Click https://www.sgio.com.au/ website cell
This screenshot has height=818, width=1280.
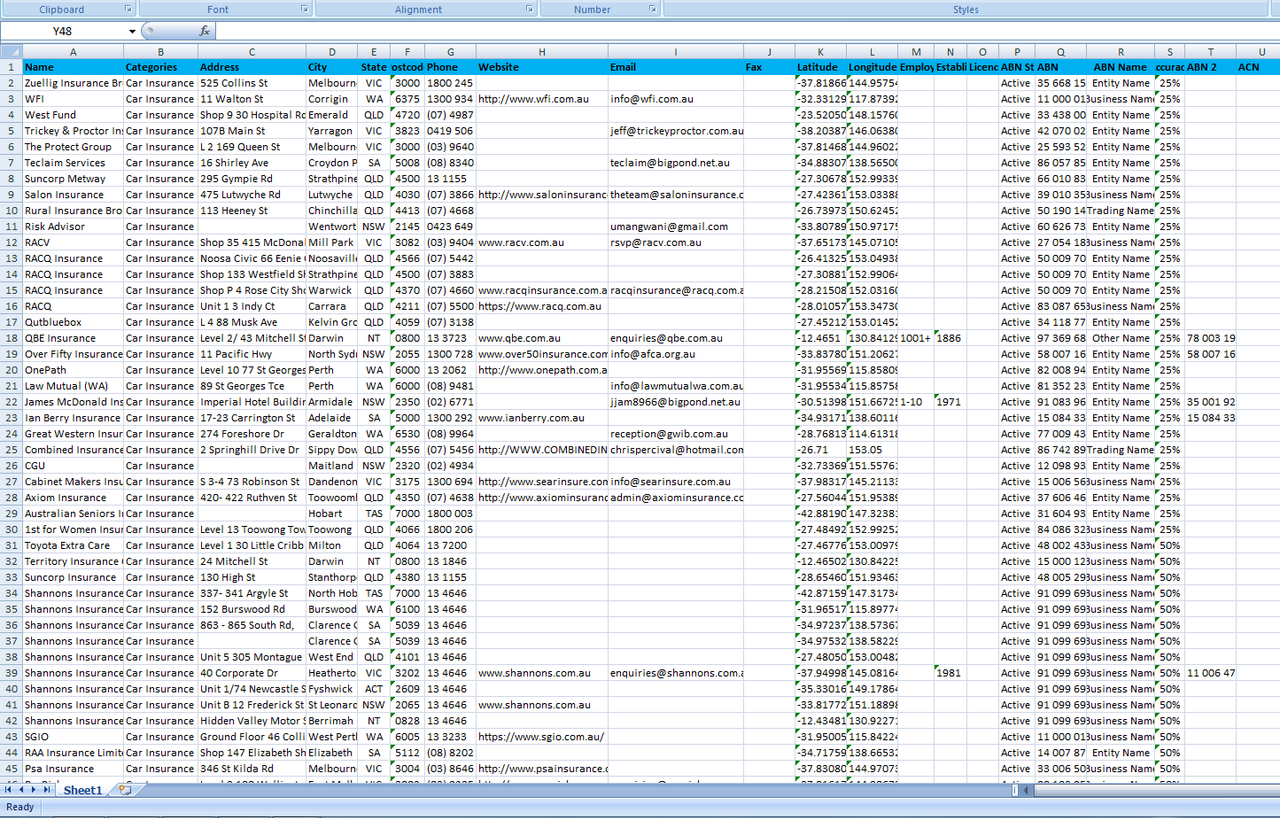pyautogui.click(x=541, y=737)
